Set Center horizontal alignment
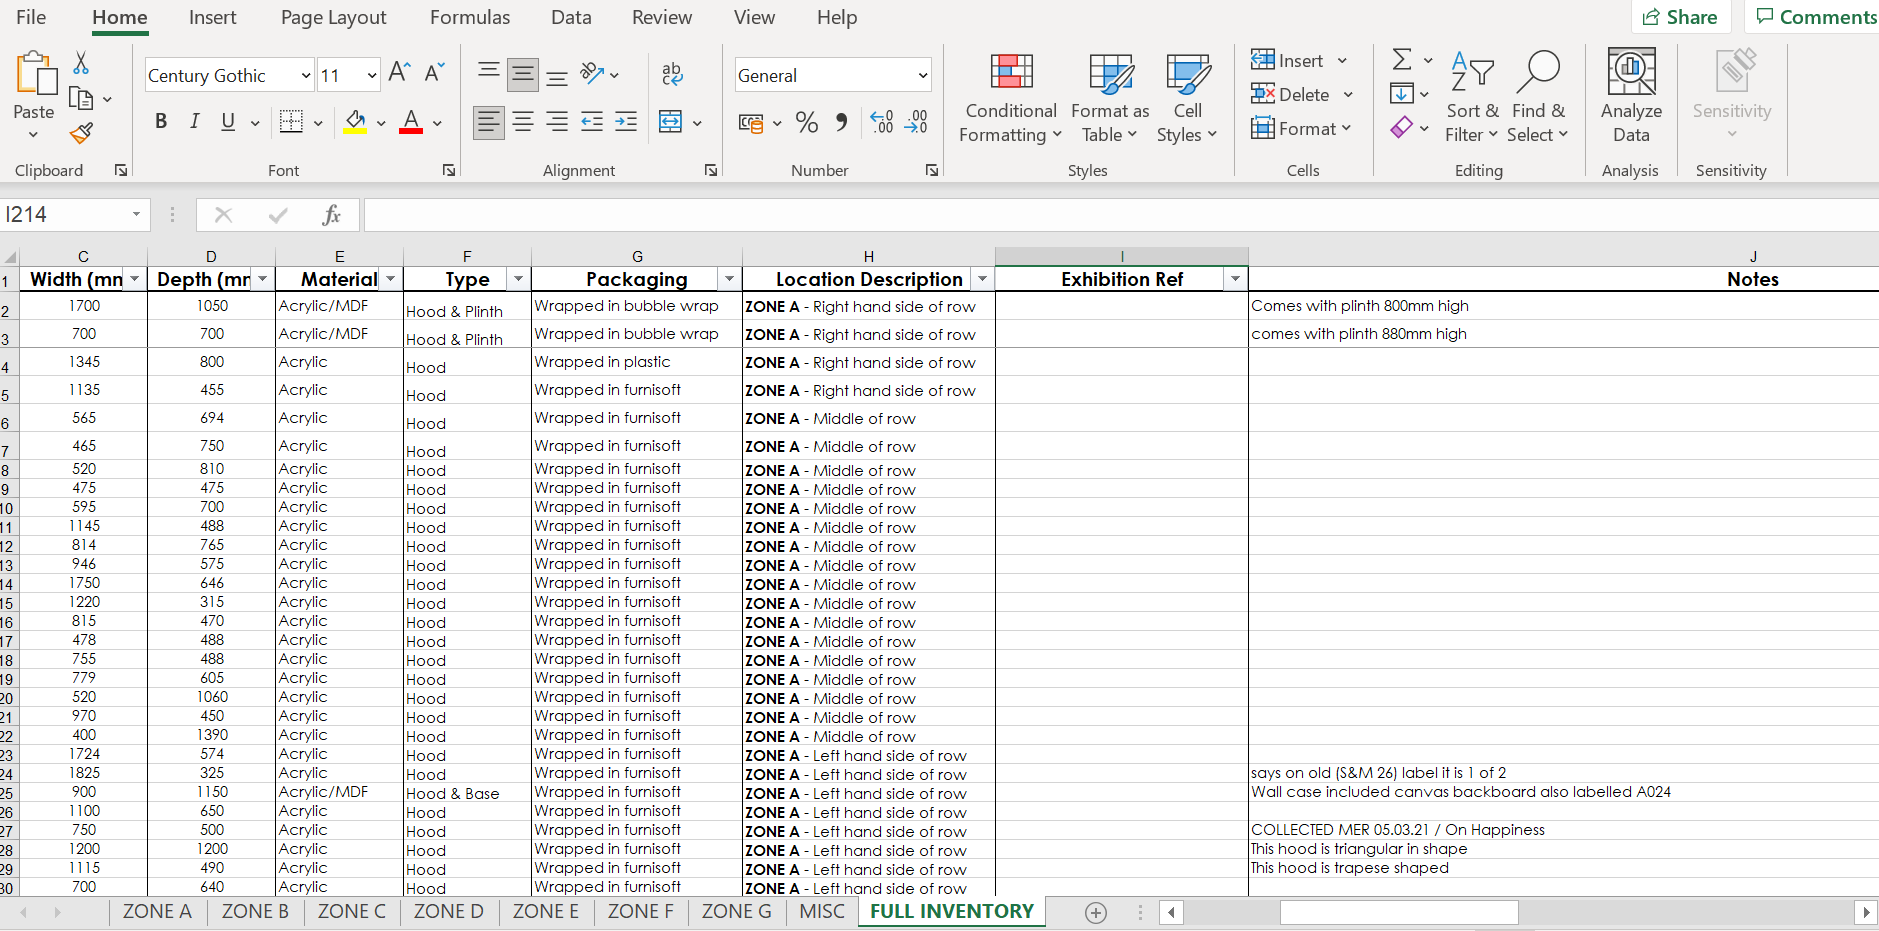Screen dimensions: 1879x931 pos(523,122)
